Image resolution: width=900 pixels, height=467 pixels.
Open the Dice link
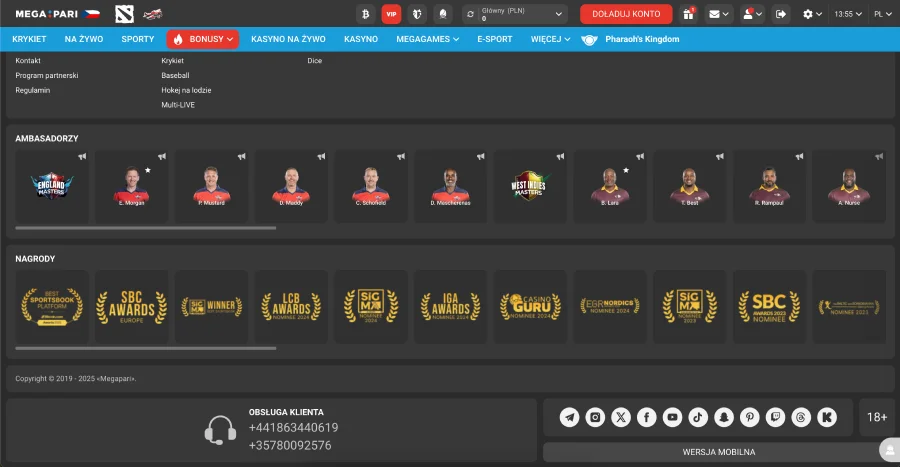tap(315, 60)
